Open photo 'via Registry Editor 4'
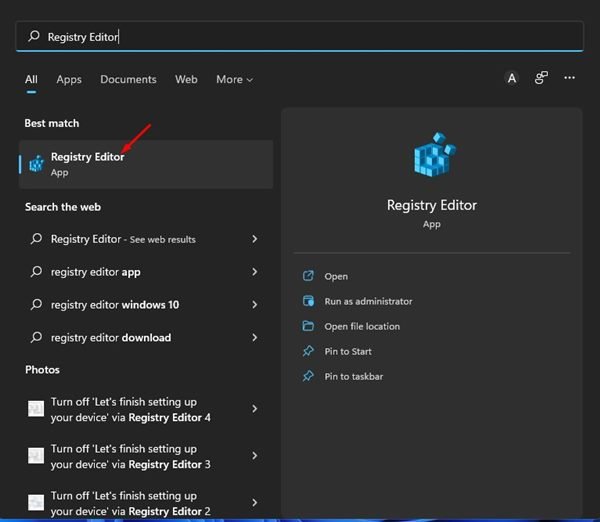This screenshot has height=522, width=600. point(146,409)
